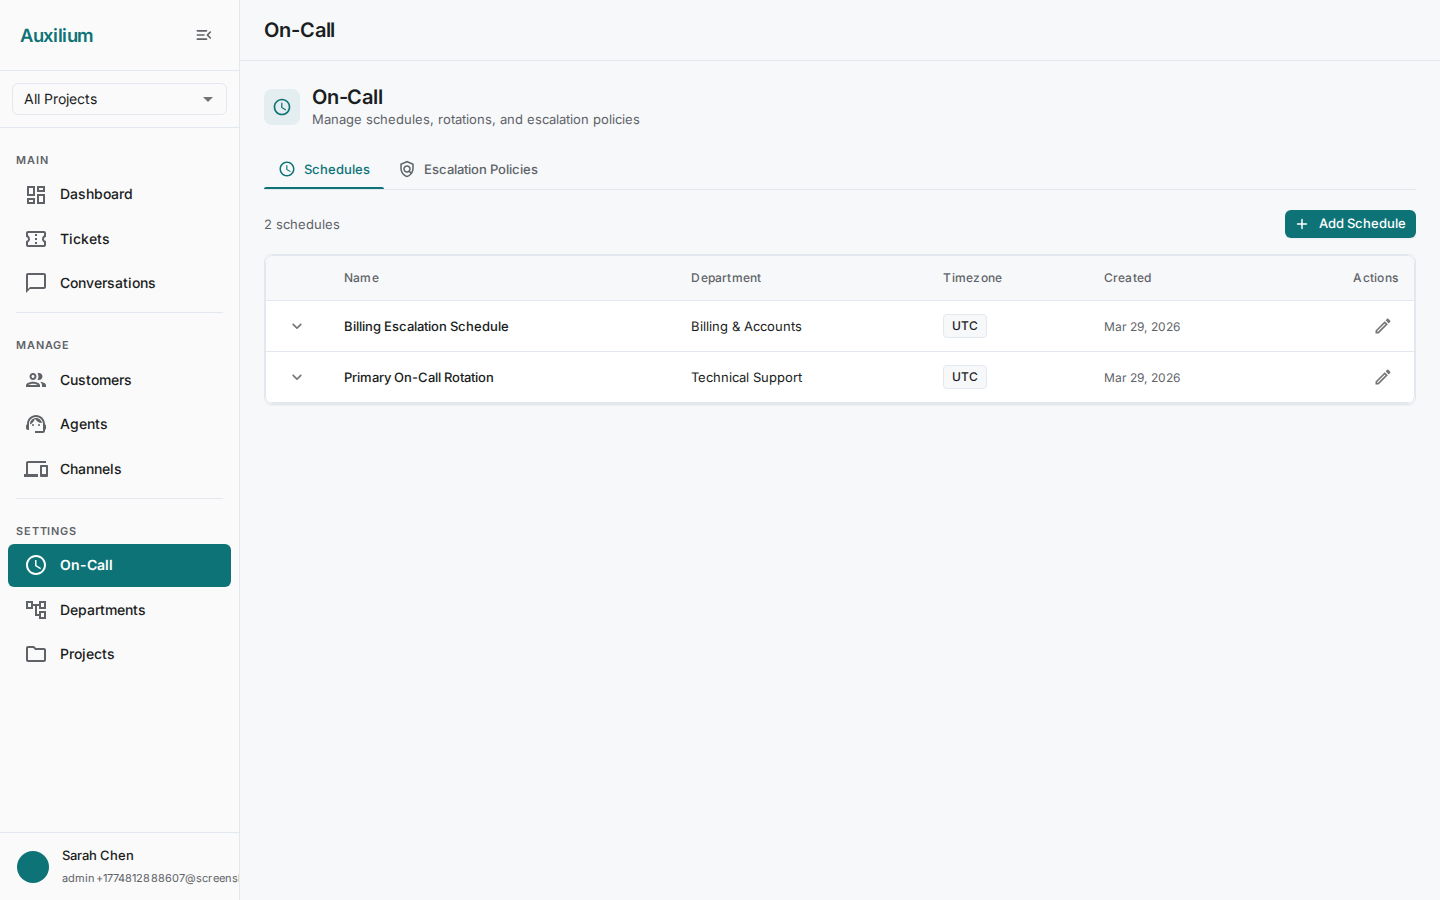Sort table by the Name column header
The image size is (1440, 900).
click(x=361, y=278)
